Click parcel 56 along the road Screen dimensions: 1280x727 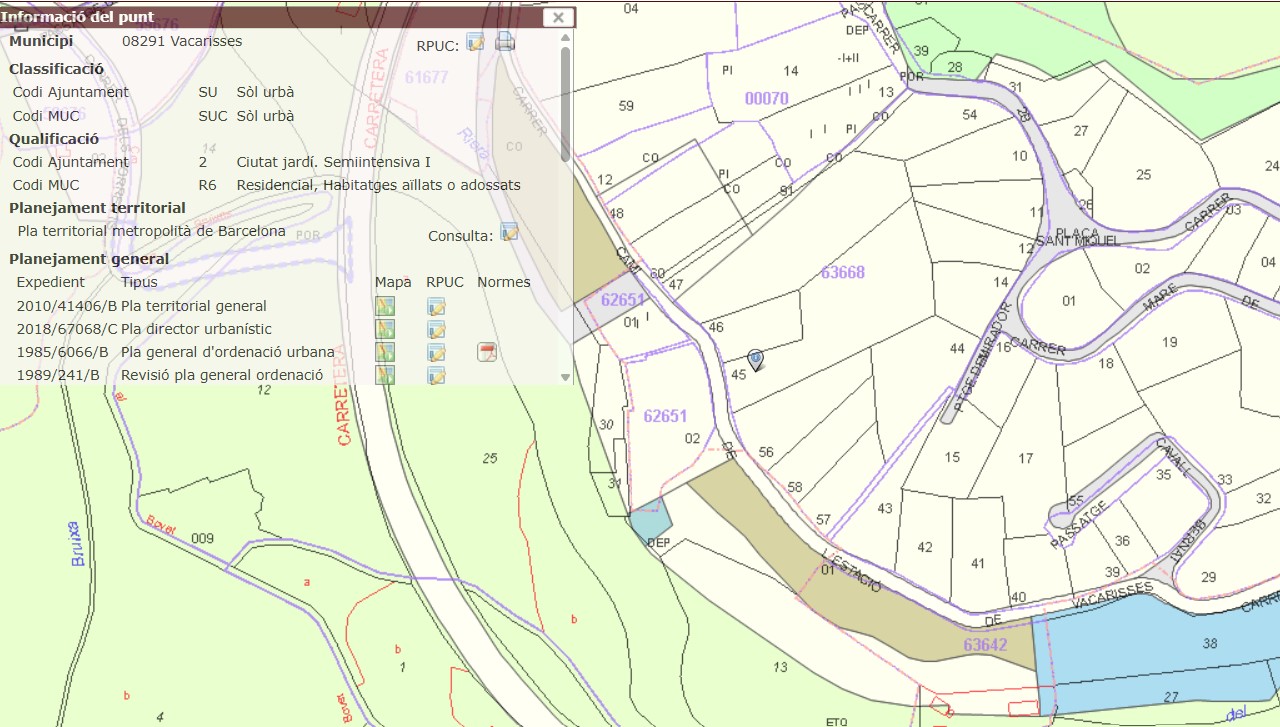(x=766, y=452)
